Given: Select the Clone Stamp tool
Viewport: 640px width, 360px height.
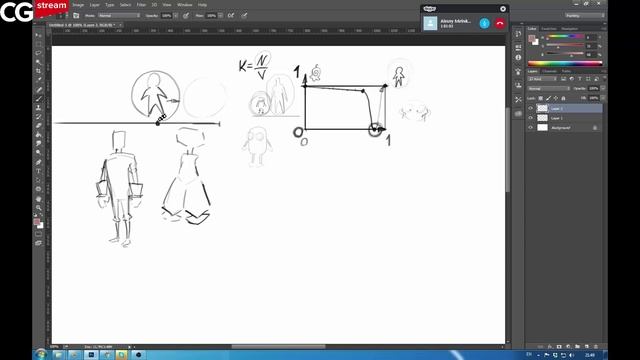Looking at the screenshot, I should click(38, 108).
